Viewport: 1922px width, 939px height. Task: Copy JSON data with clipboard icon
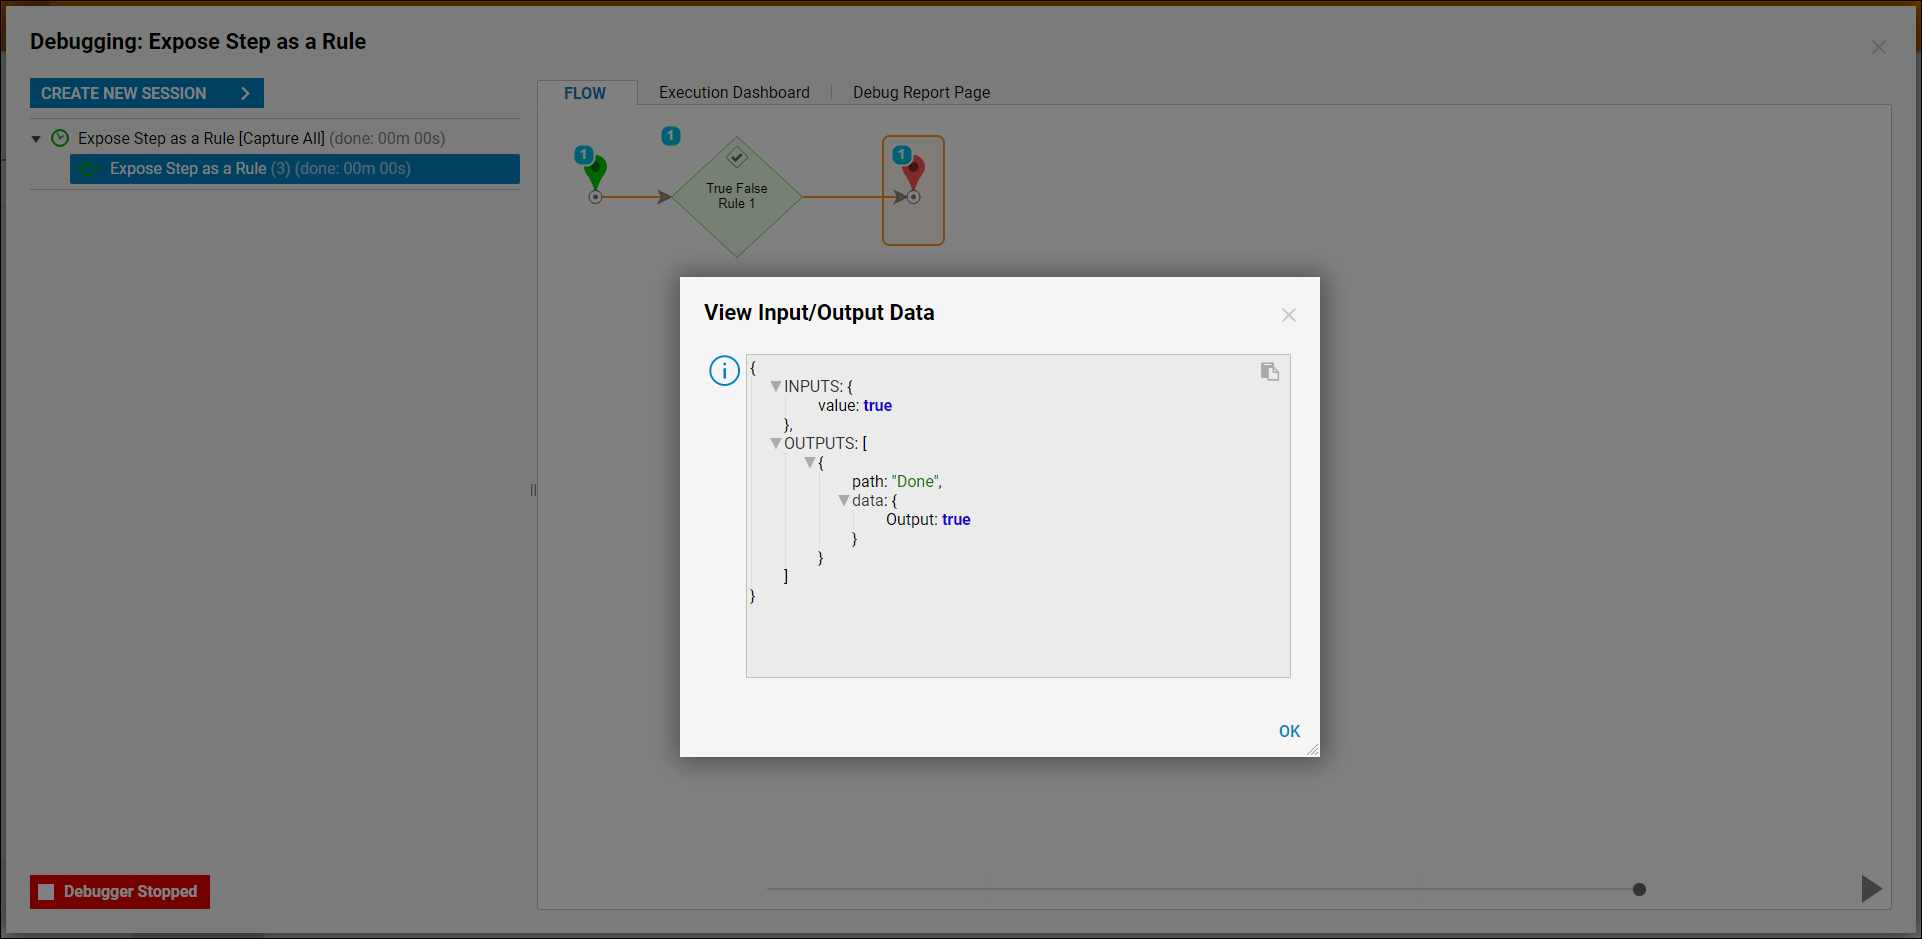pos(1270,371)
